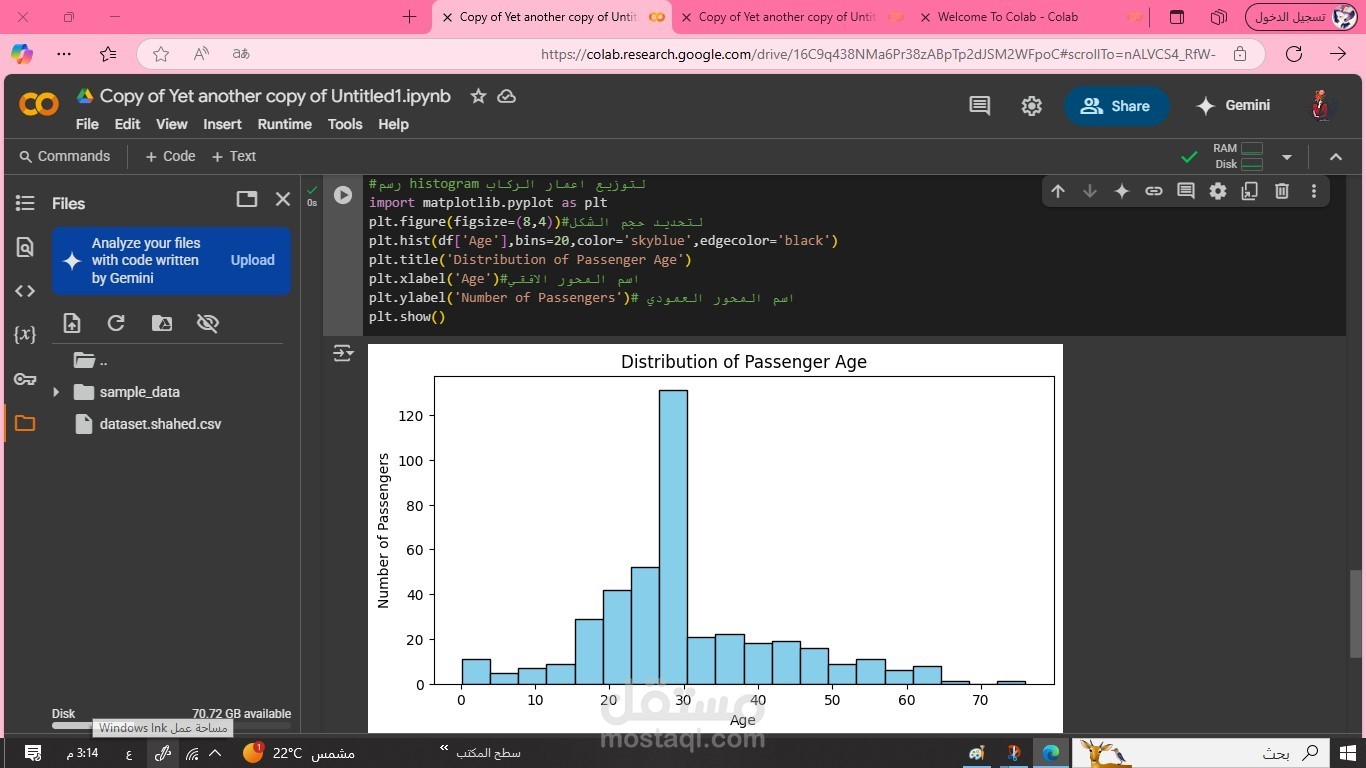
Task: Open runtime connection dropdown arrow
Action: [1287, 157]
